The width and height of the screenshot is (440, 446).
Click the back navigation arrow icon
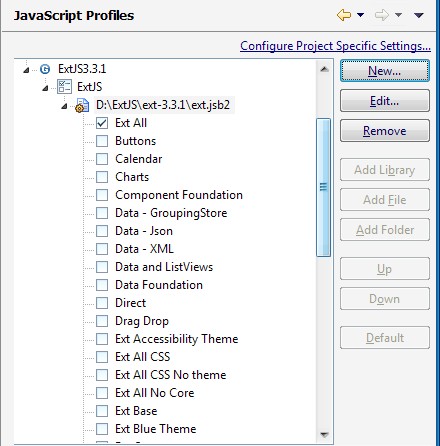[x=344, y=15]
